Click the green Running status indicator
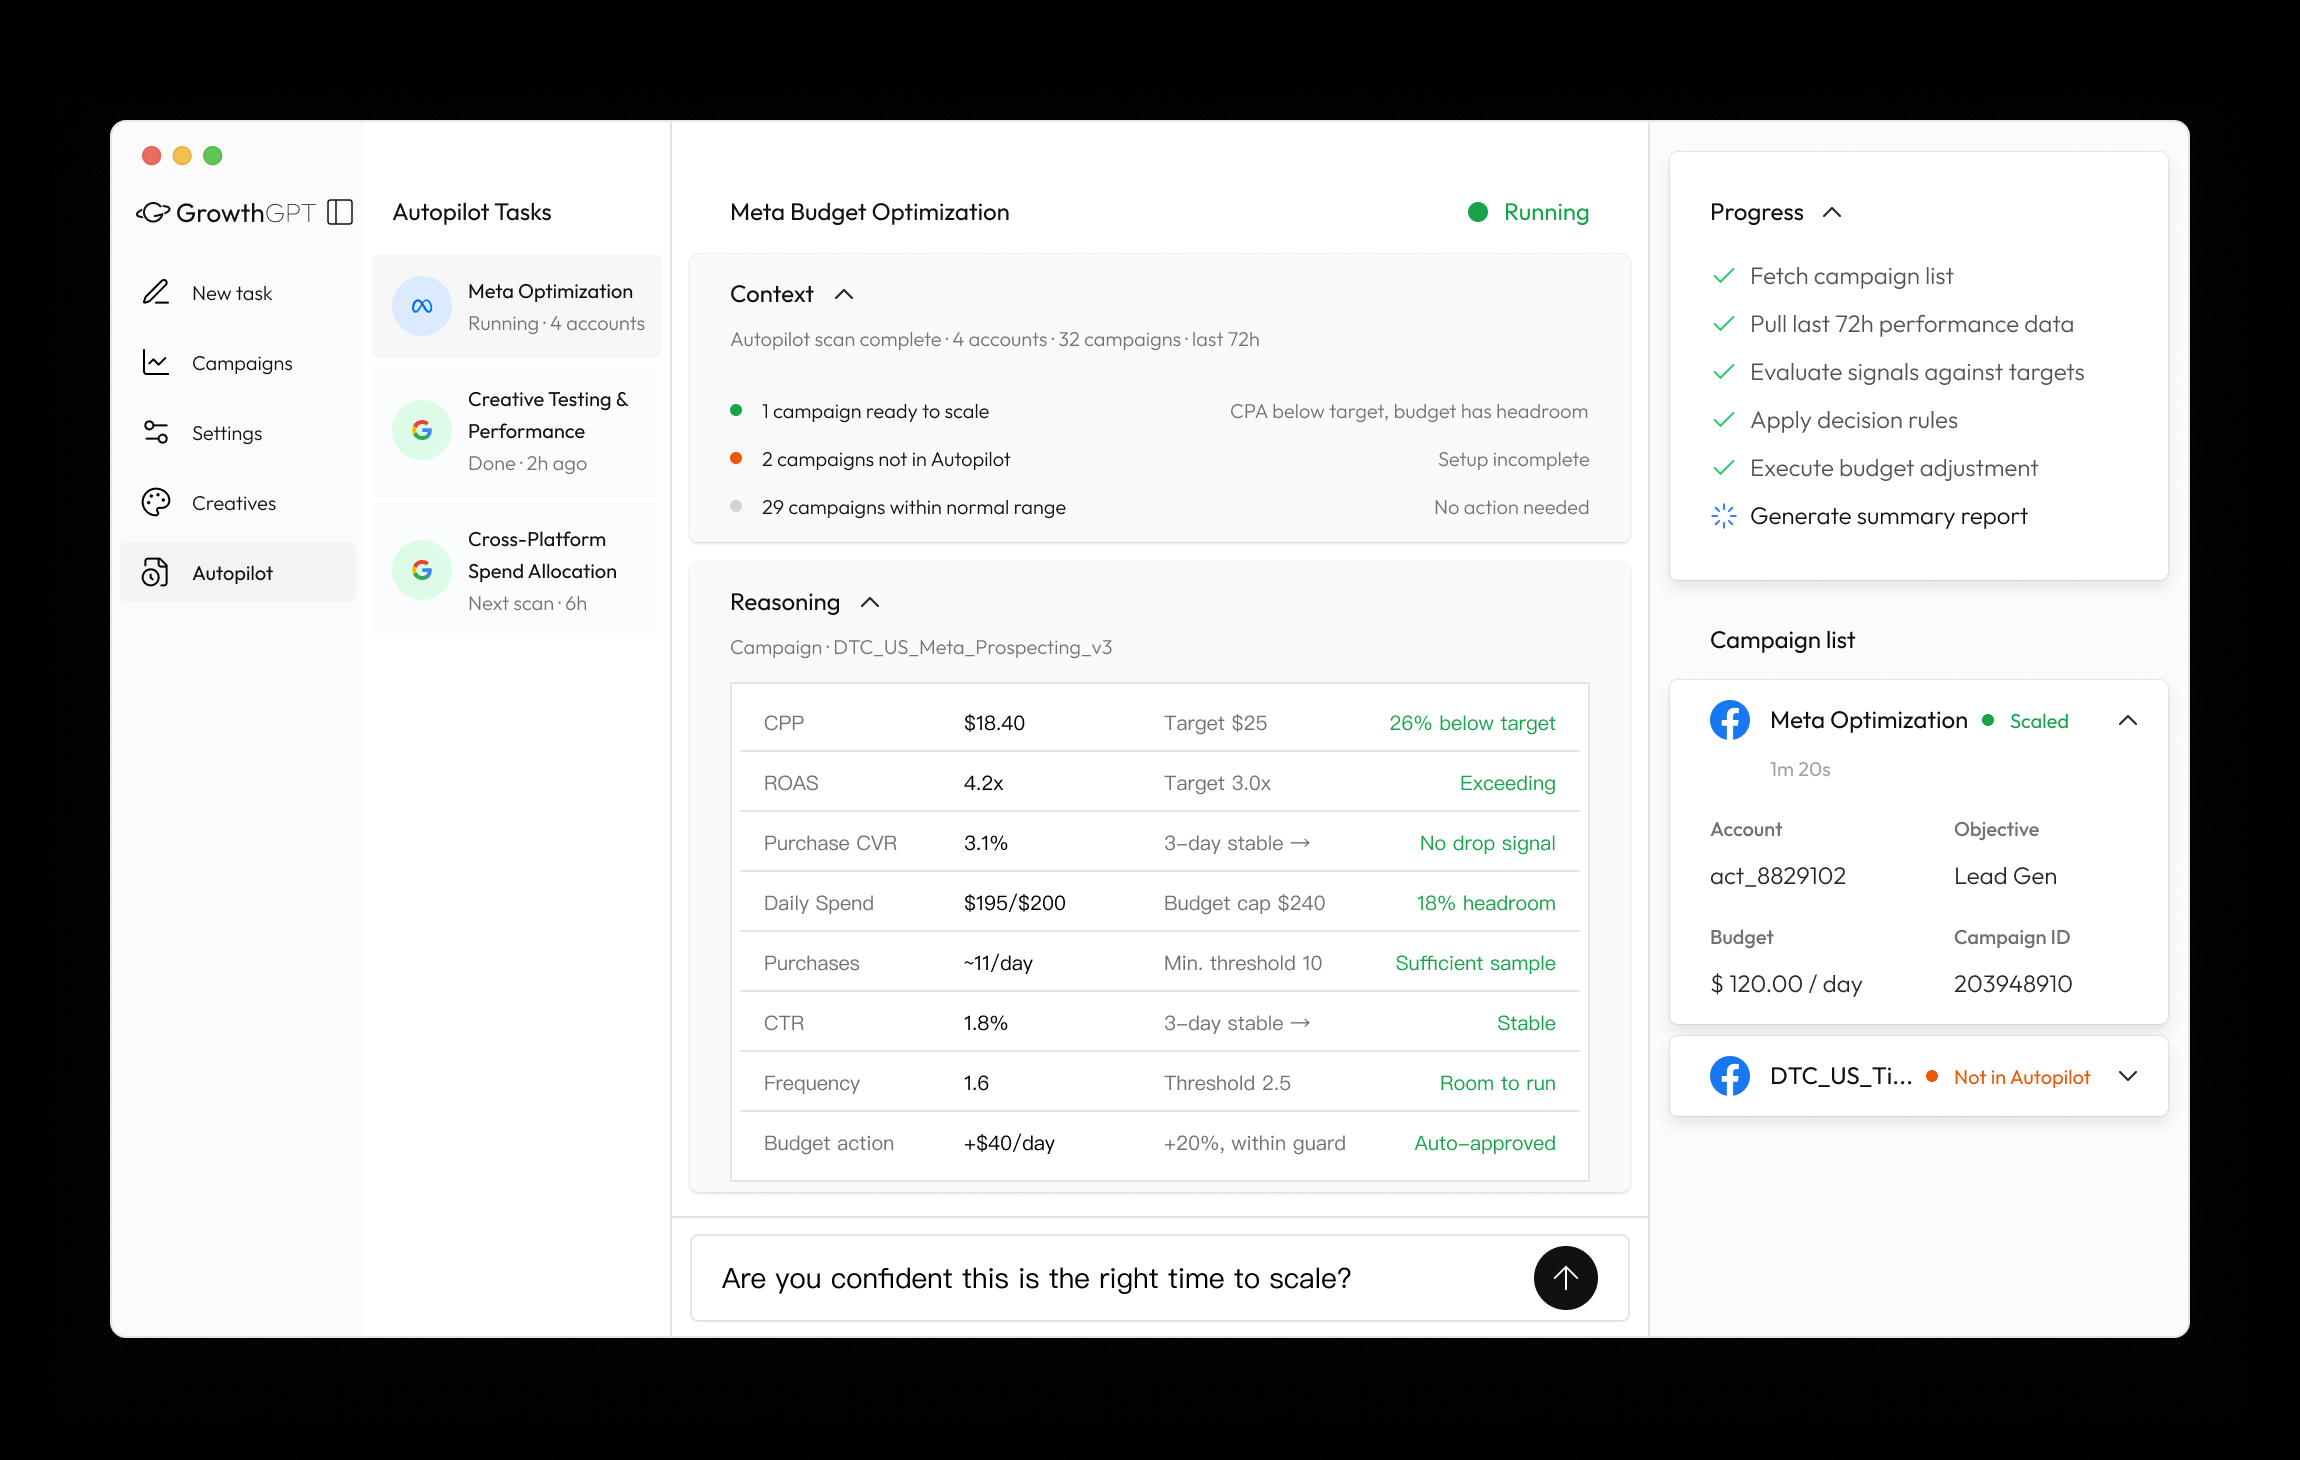Viewport: 2300px width, 1460px height. click(1478, 212)
